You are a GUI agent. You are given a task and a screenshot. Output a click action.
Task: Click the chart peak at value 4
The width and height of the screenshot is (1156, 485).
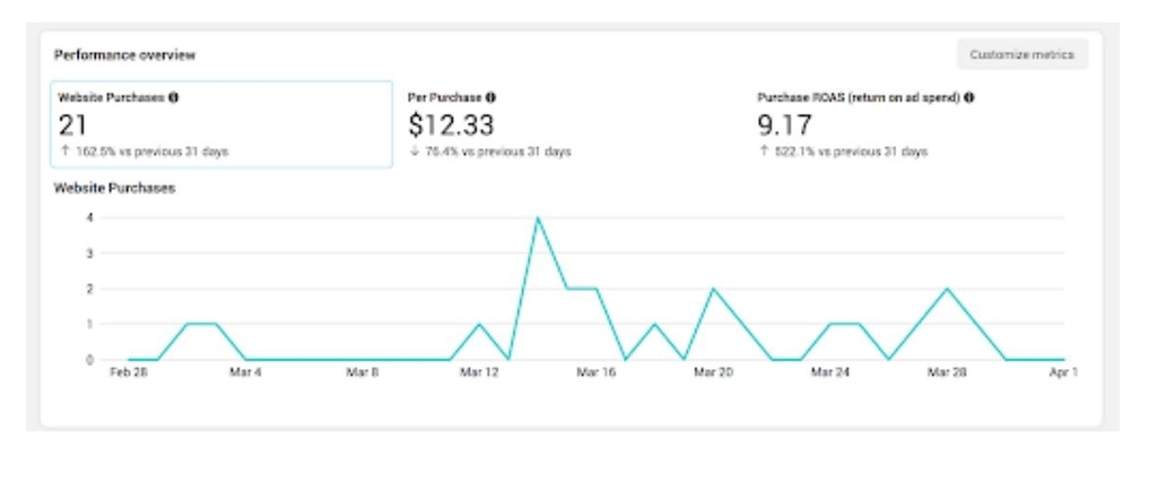pos(537,217)
